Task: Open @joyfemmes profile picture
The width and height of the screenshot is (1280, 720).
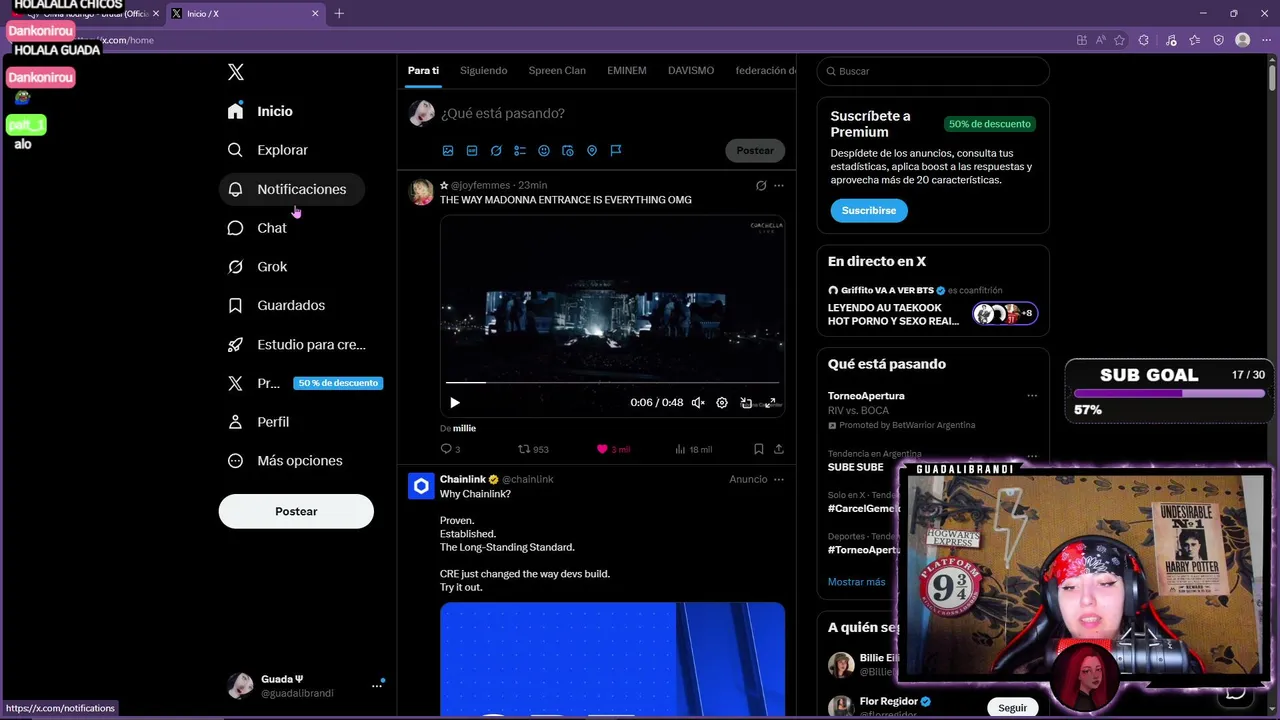Action: point(421,192)
